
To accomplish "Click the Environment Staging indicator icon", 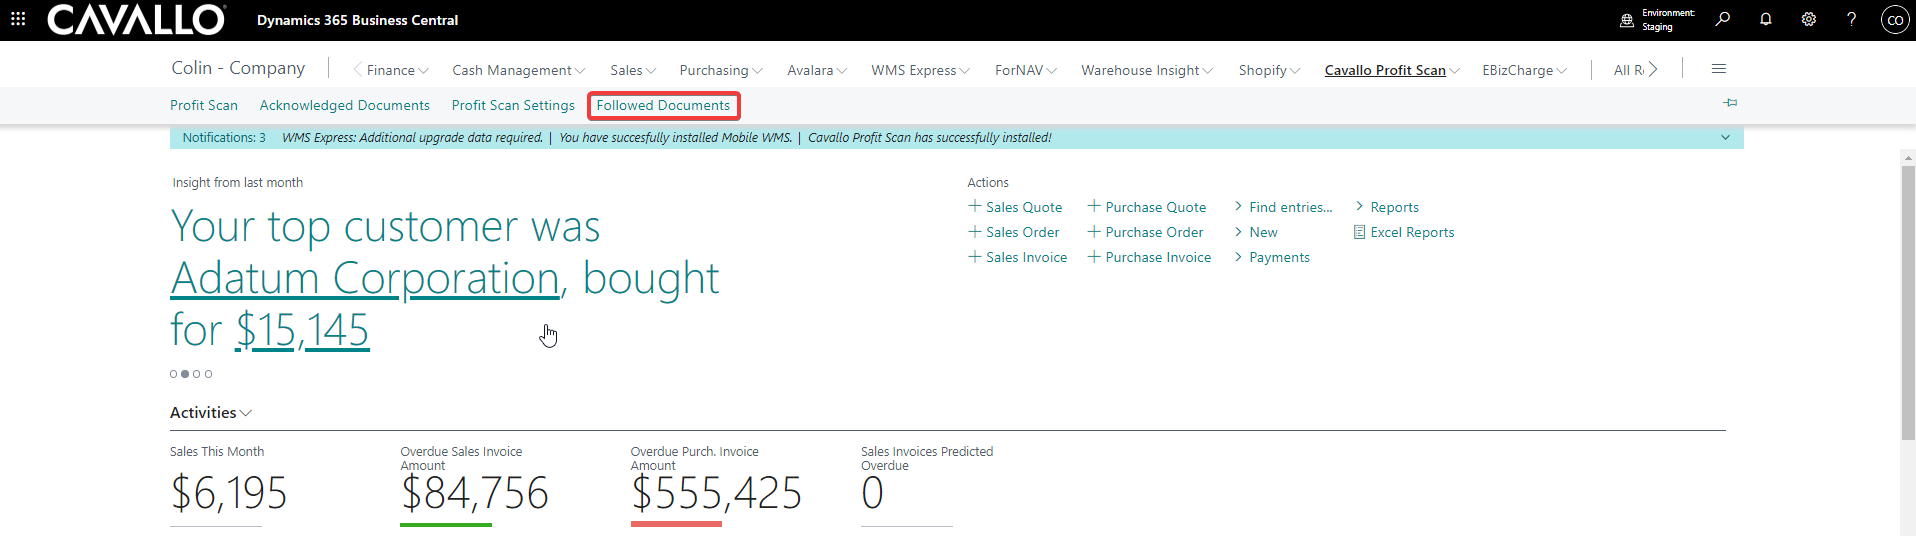I will 1627,20.
